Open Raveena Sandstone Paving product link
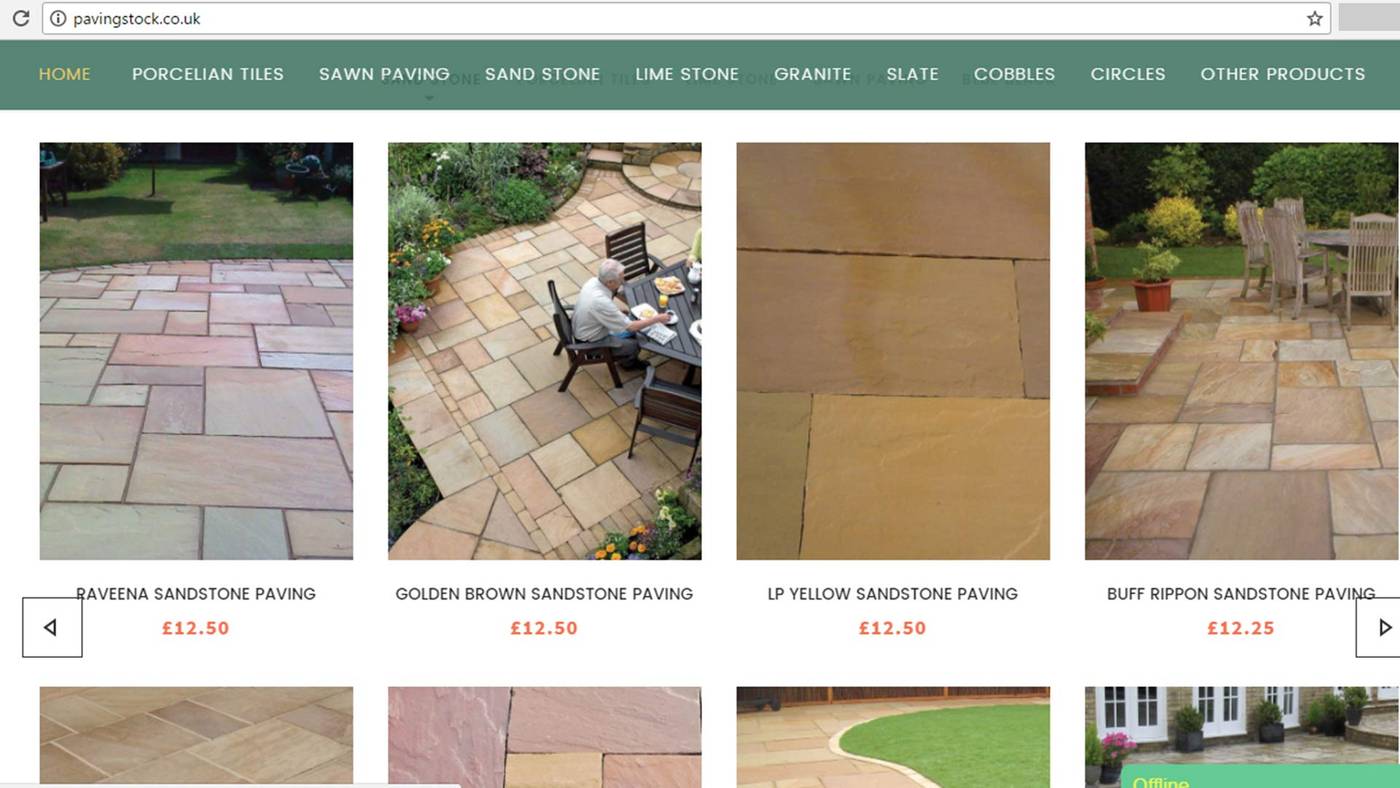The height and width of the screenshot is (788, 1400). (x=196, y=594)
